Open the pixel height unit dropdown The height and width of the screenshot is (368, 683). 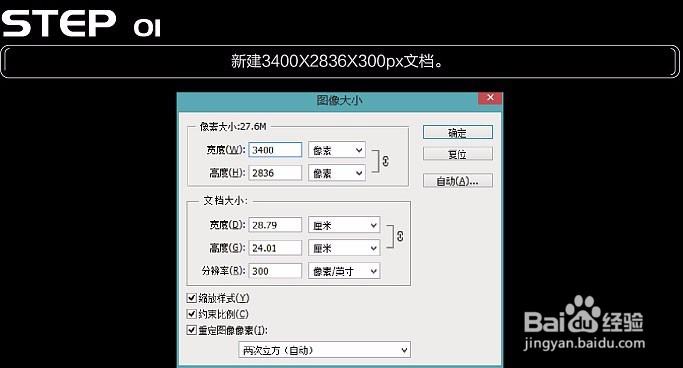pyautogui.click(x=337, y=173)
